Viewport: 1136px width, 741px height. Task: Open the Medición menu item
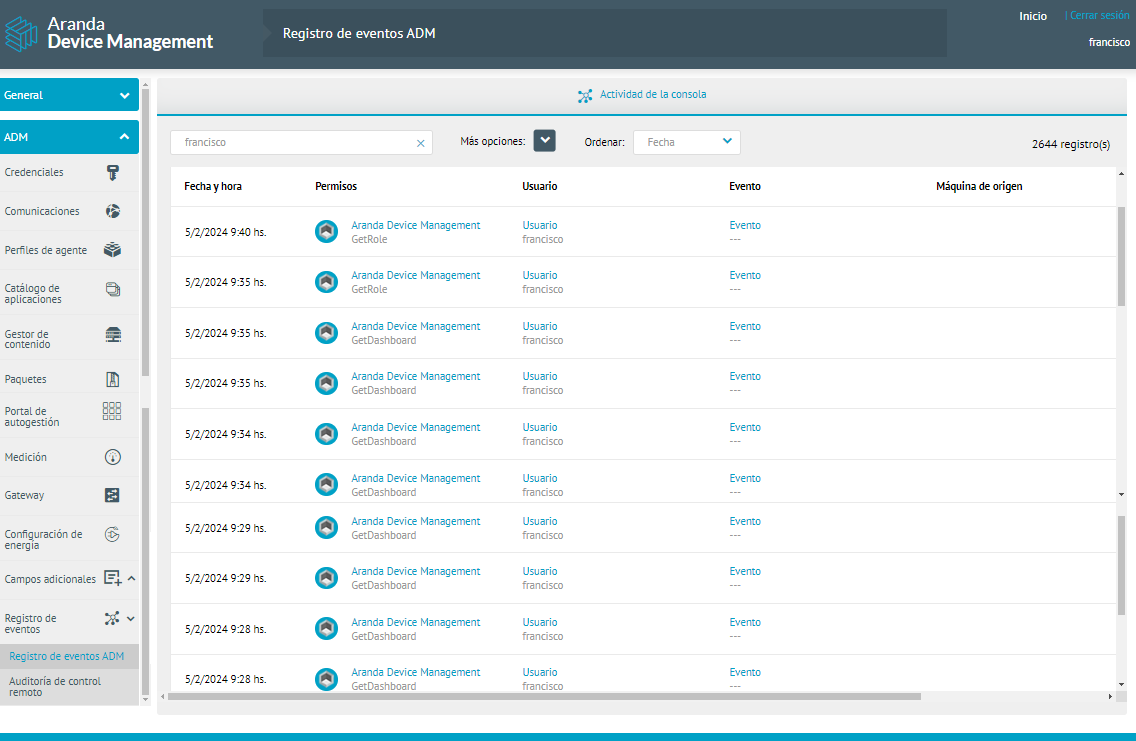pos(69,457)
